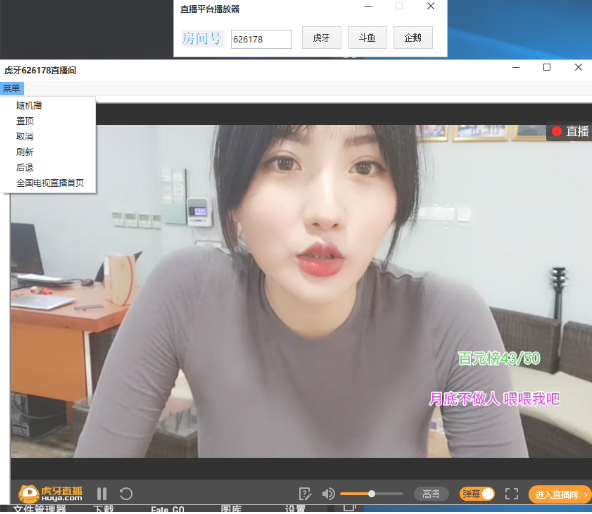
Task: Close the 直播平台播放器 window
Action: pos(430,6)
